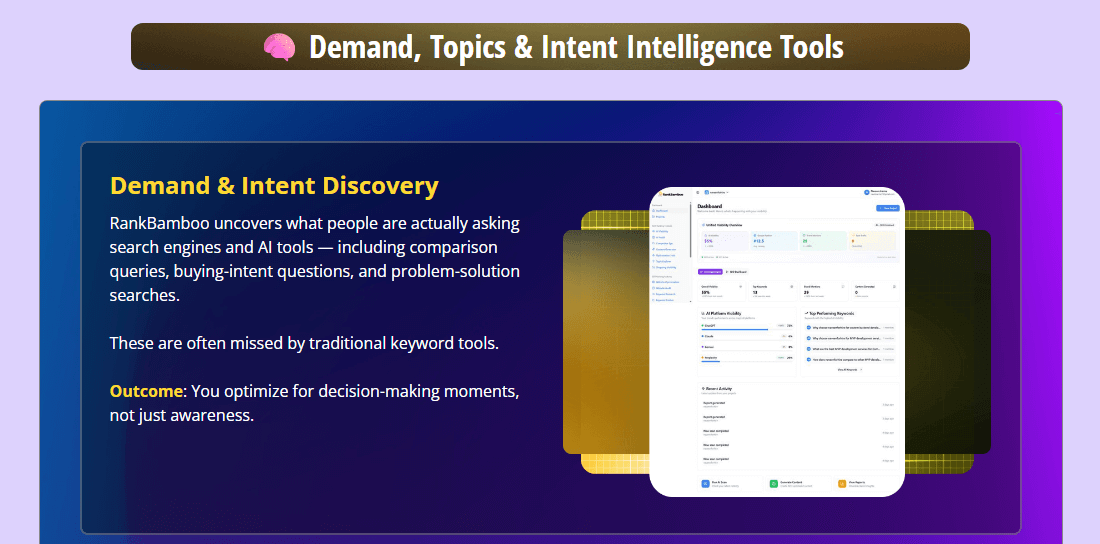Select the purple active dashboard tab
The height and width of the screenshot is (544, 1100).
pos(710,271)
